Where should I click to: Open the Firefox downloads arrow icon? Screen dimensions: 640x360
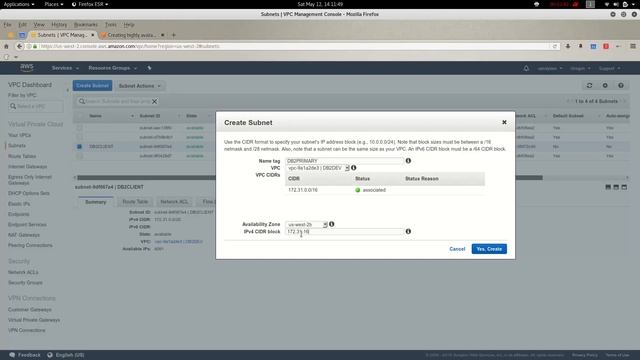[568, 46]
